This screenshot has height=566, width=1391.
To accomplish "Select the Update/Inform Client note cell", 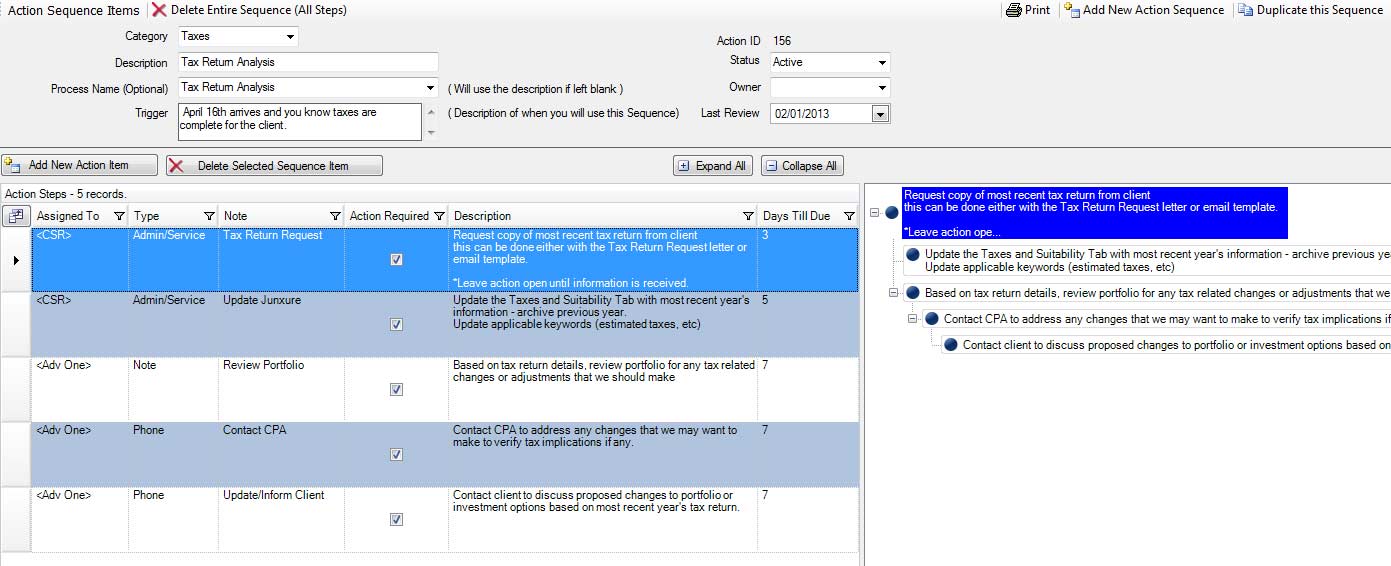I will (282, 519).
